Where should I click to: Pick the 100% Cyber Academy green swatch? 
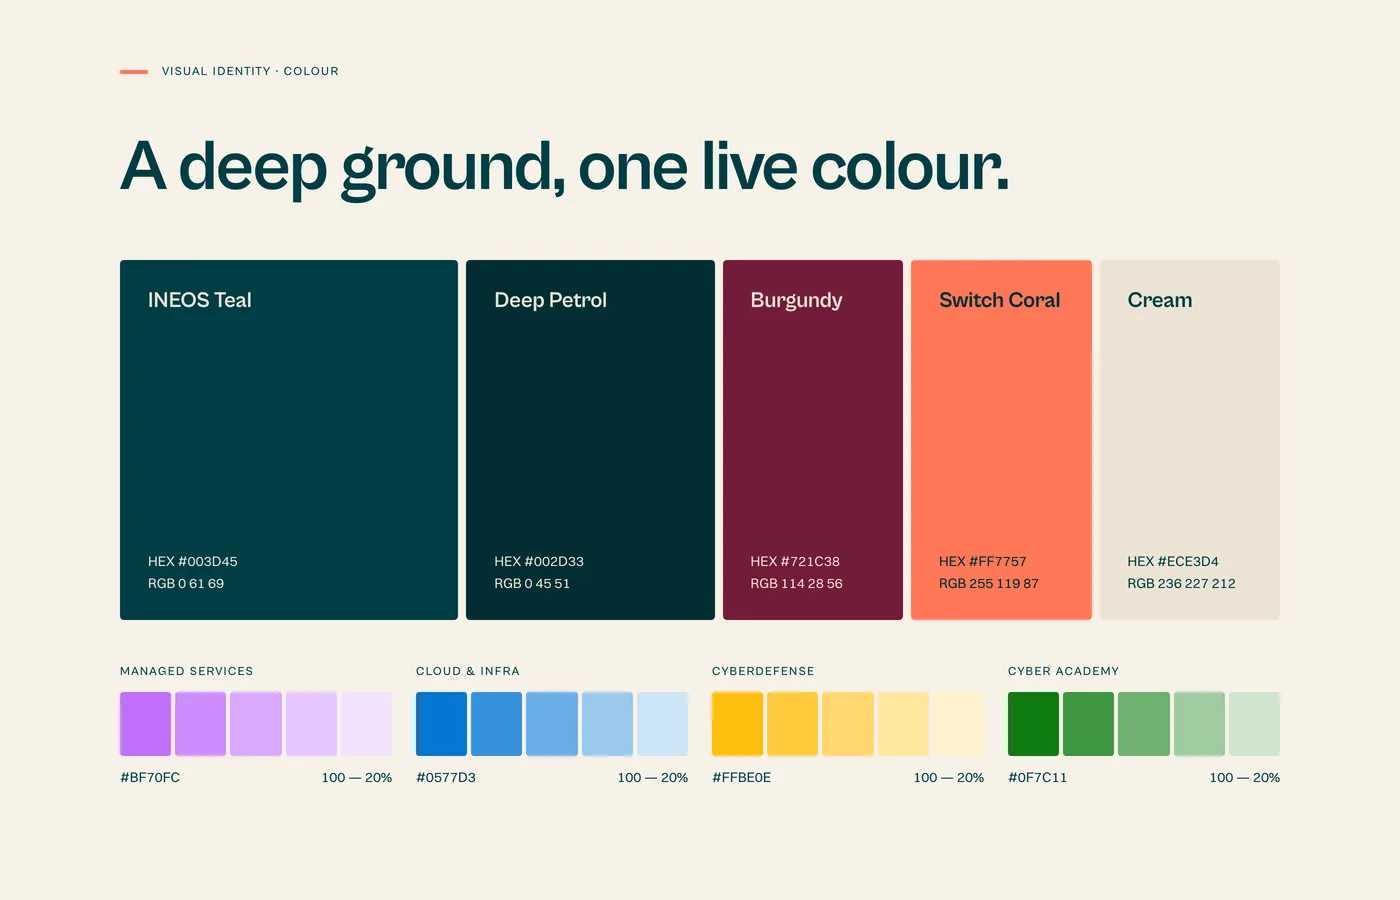point(1033,724)
